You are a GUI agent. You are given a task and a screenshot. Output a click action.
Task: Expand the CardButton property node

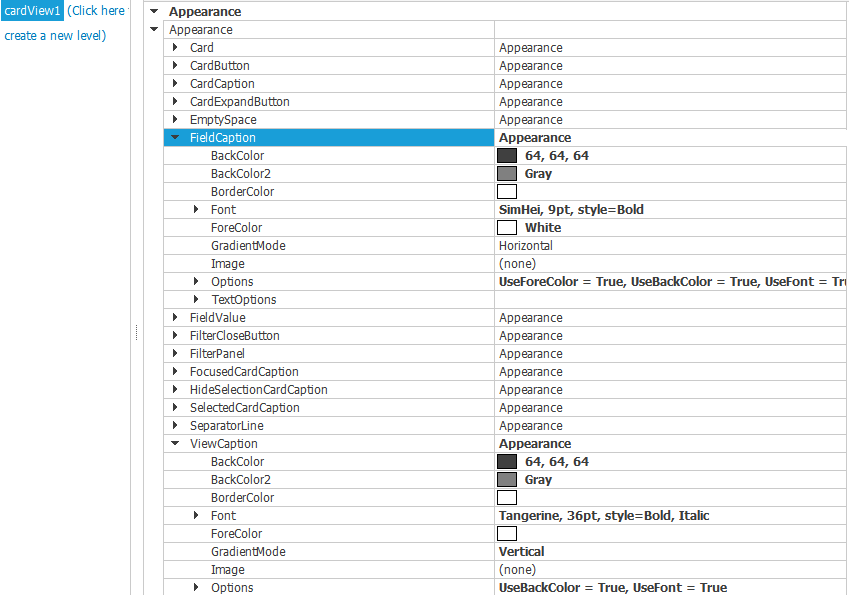(x=175, y=66)
